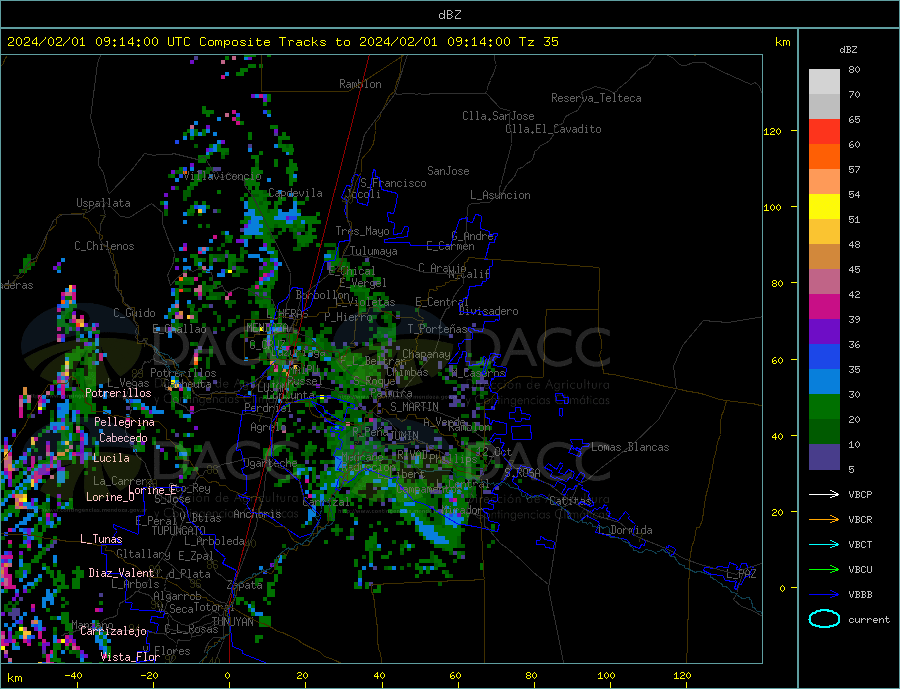
Task: Click the 'L_Dormida' map label
Action: pyautogui.click(x=625, y=530)
